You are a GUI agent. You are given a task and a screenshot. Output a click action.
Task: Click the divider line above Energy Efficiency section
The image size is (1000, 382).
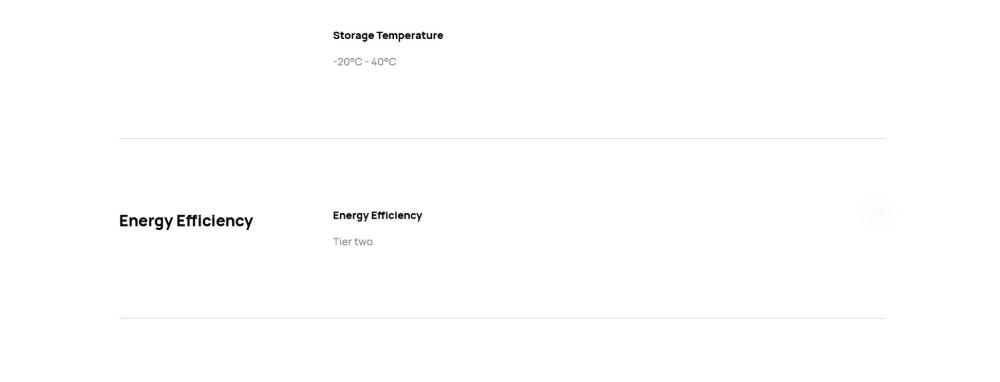point(502,138)
